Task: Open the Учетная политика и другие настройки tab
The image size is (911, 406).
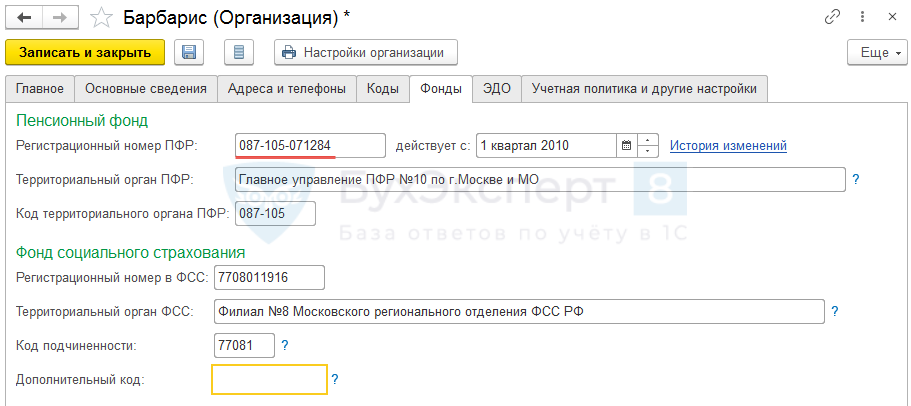Action: click(x=644, y=89)
